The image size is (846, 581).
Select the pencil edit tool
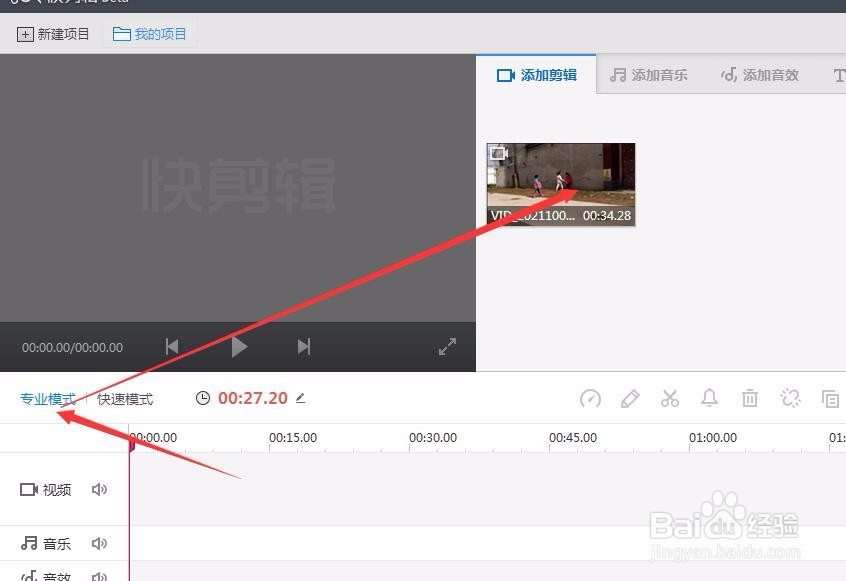tap(630, 398)
